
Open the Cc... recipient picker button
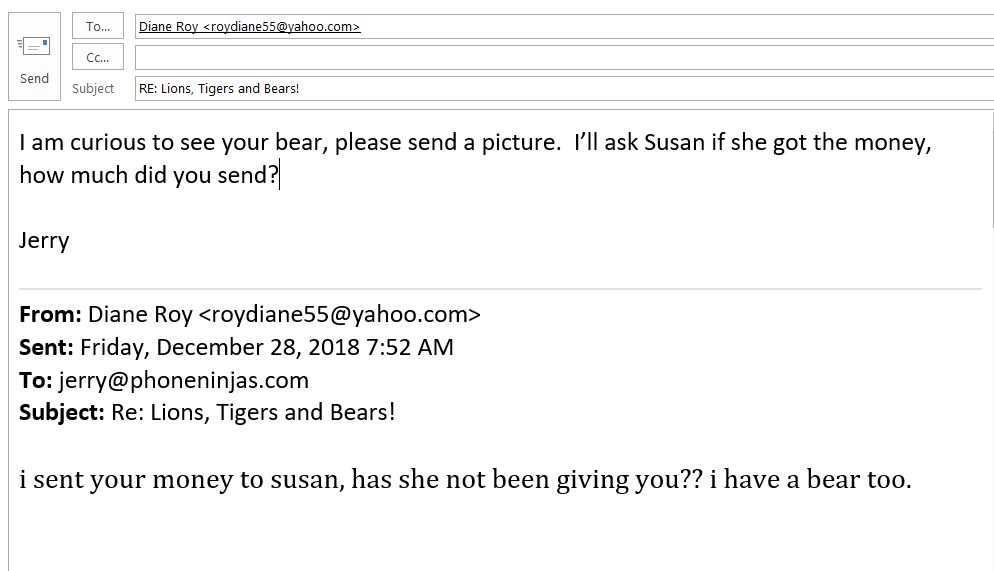[x=98, y=57]
